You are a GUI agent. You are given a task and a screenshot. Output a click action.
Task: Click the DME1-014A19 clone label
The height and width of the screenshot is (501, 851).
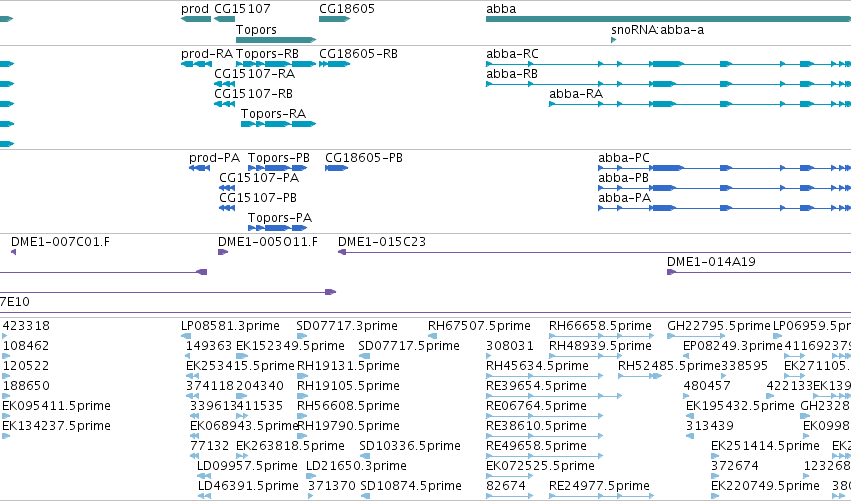711,262
